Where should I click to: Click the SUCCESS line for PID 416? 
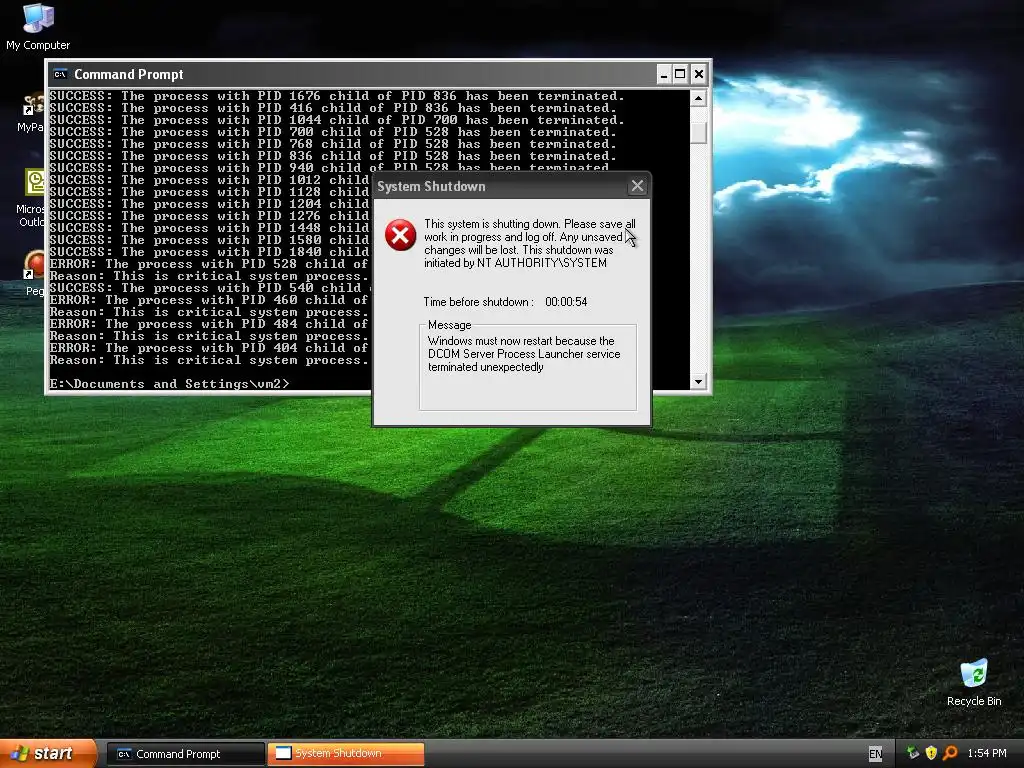333,108
